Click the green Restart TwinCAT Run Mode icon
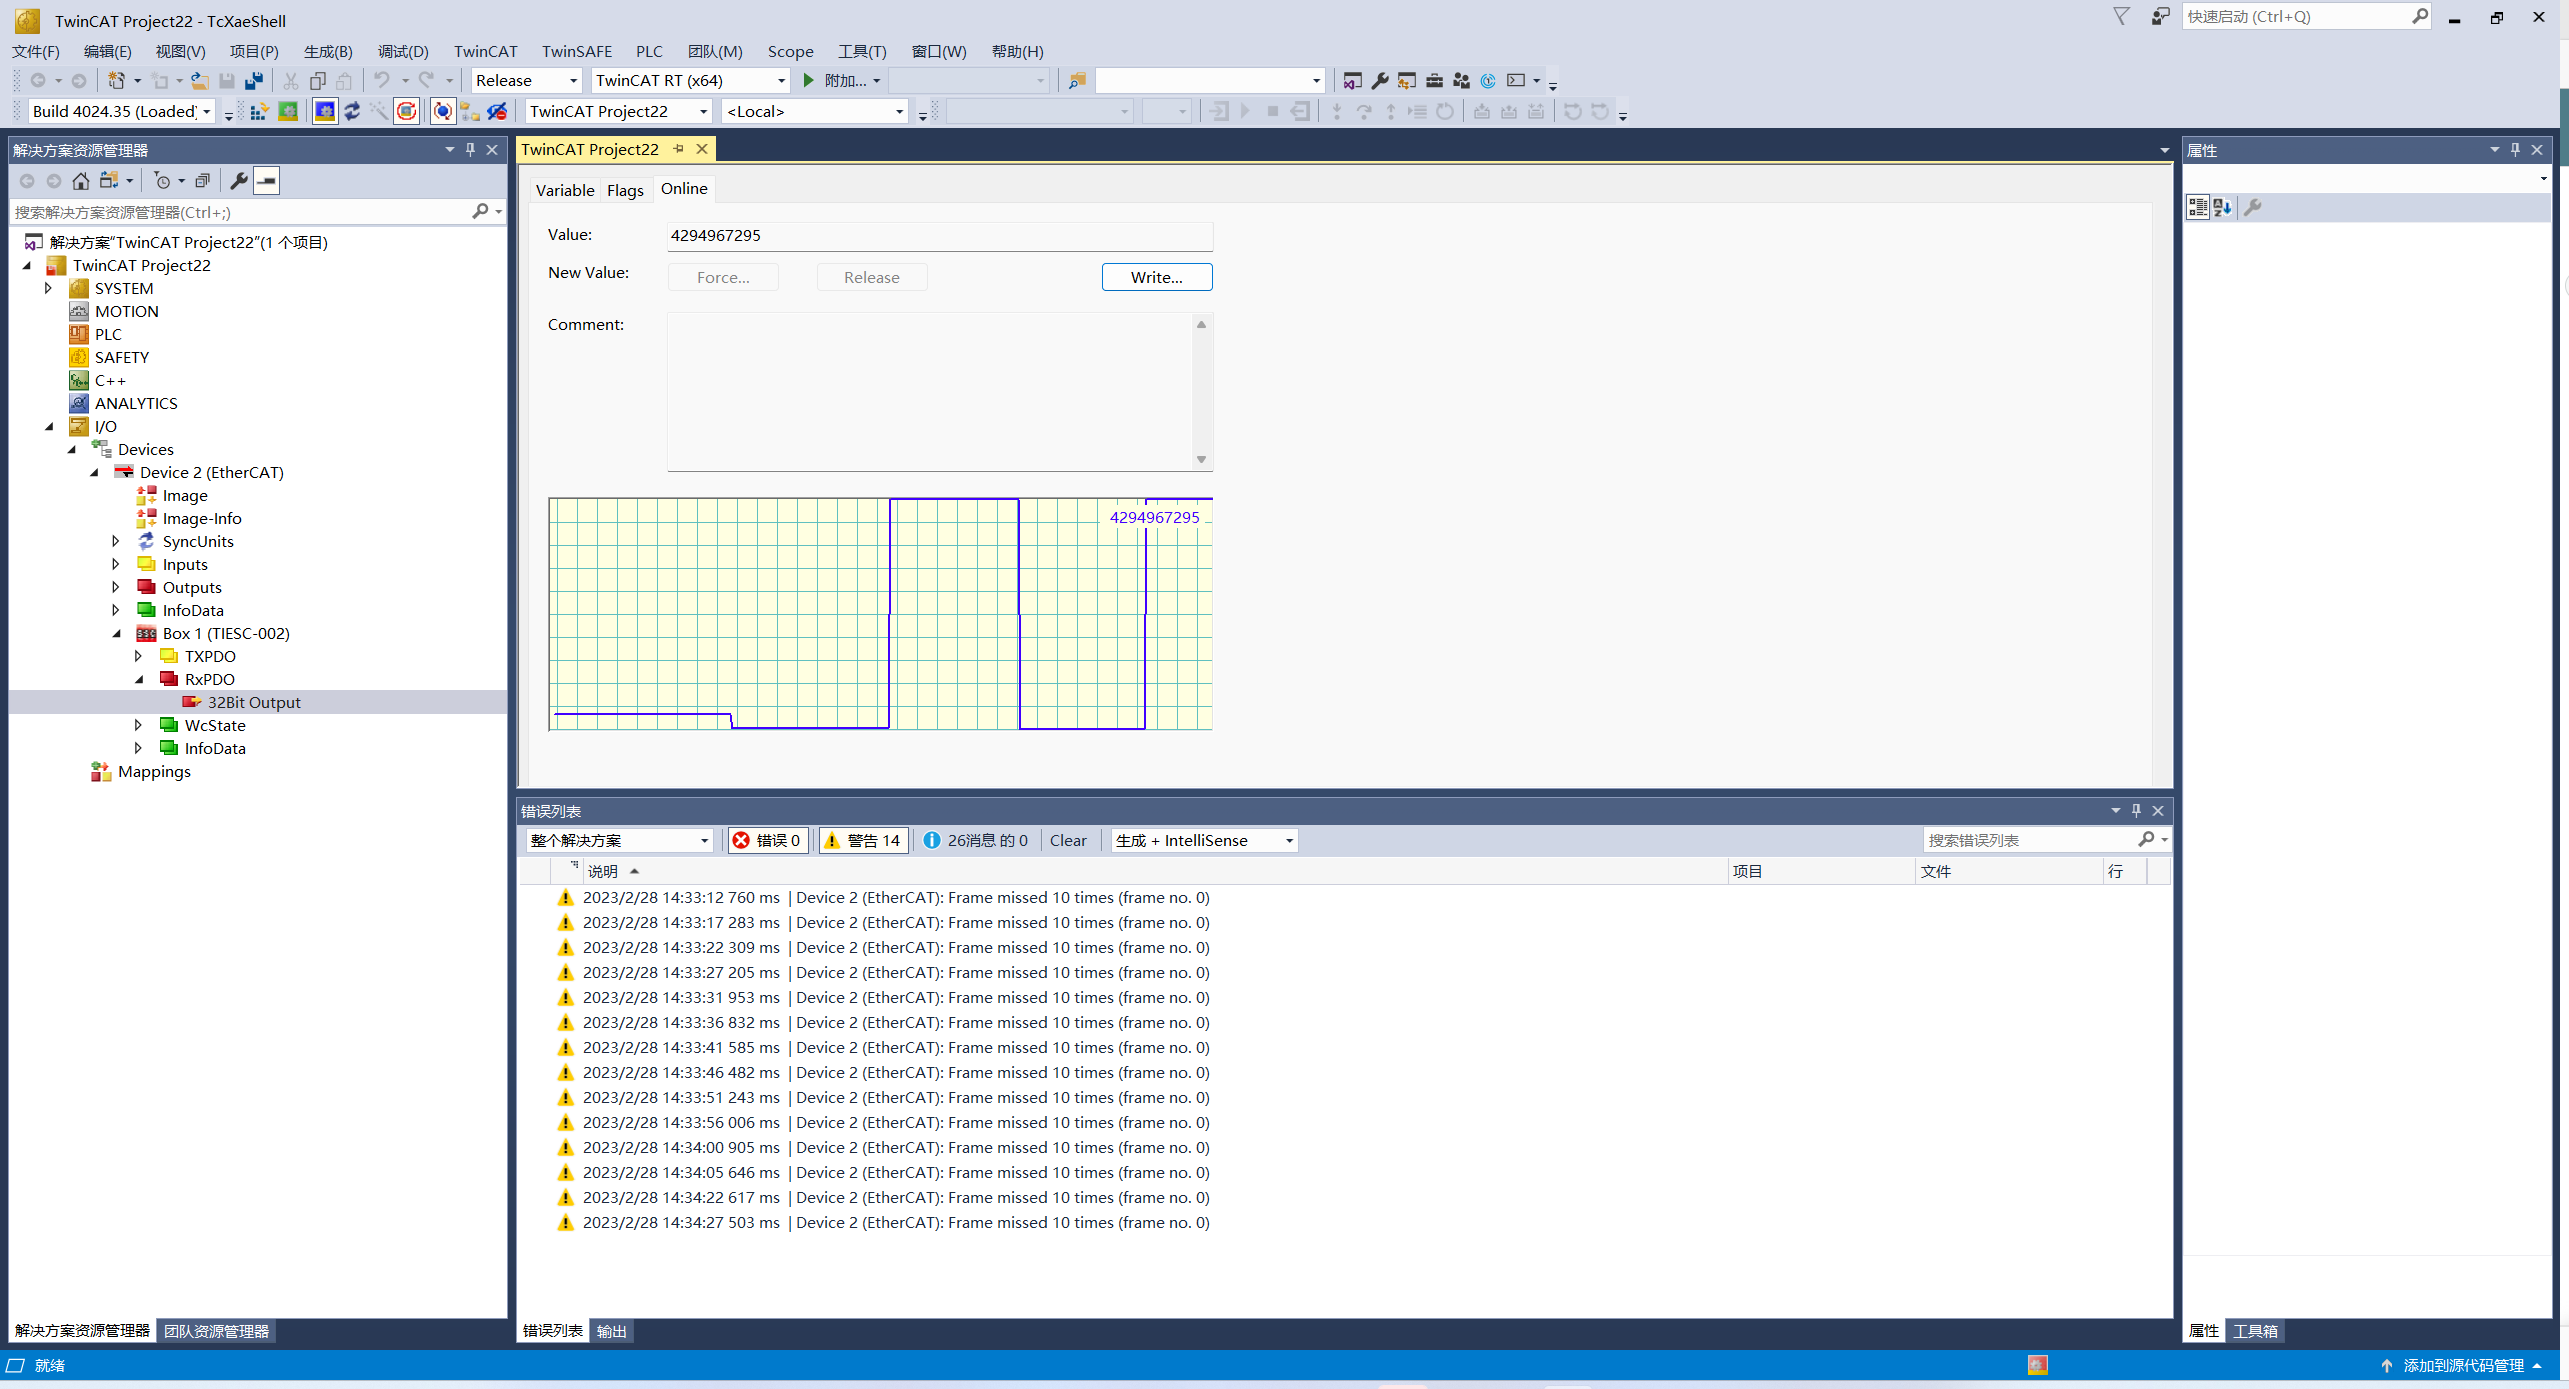Viewport: 2569px width, 1389px height. click(x=288, y=112)
